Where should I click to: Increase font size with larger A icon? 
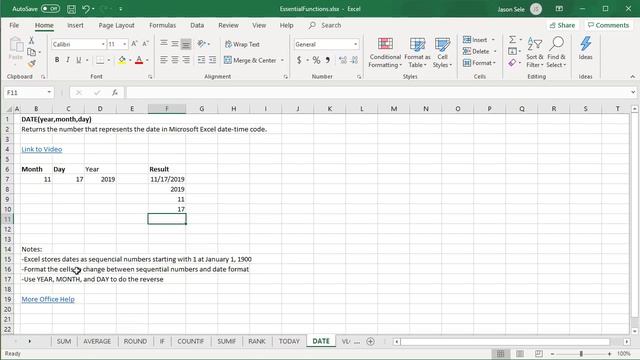[x=134, y=44]
